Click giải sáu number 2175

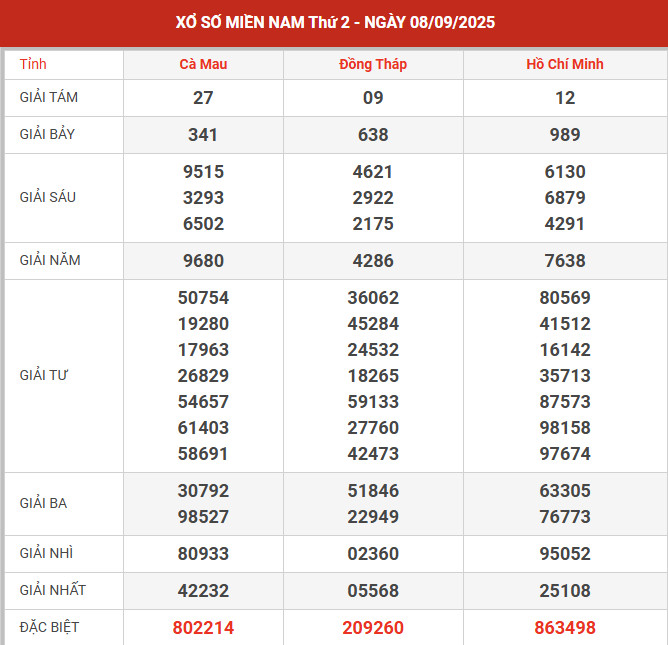point(373,224)
